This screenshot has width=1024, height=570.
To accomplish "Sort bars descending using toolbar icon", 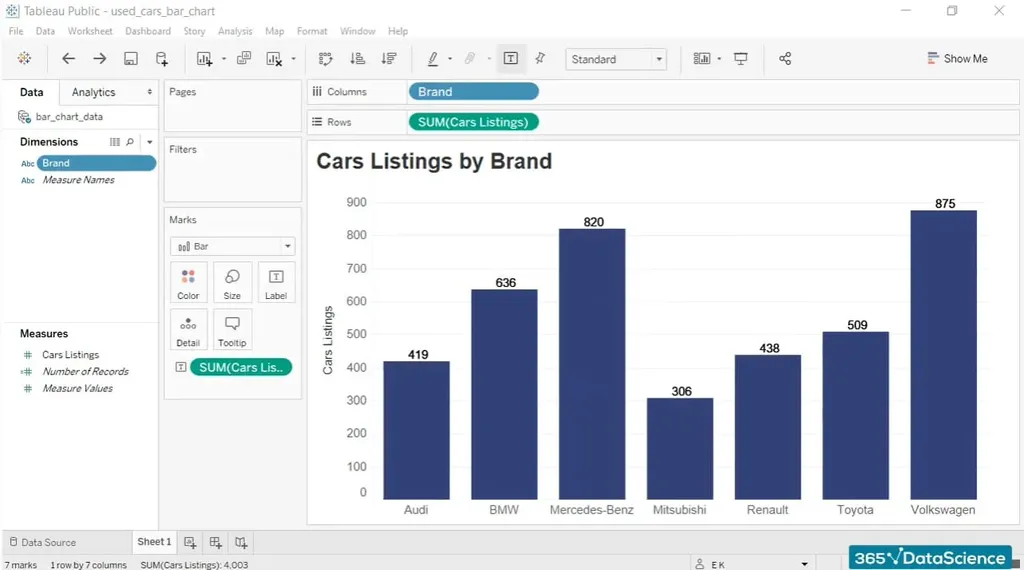I will coord(389,59).
